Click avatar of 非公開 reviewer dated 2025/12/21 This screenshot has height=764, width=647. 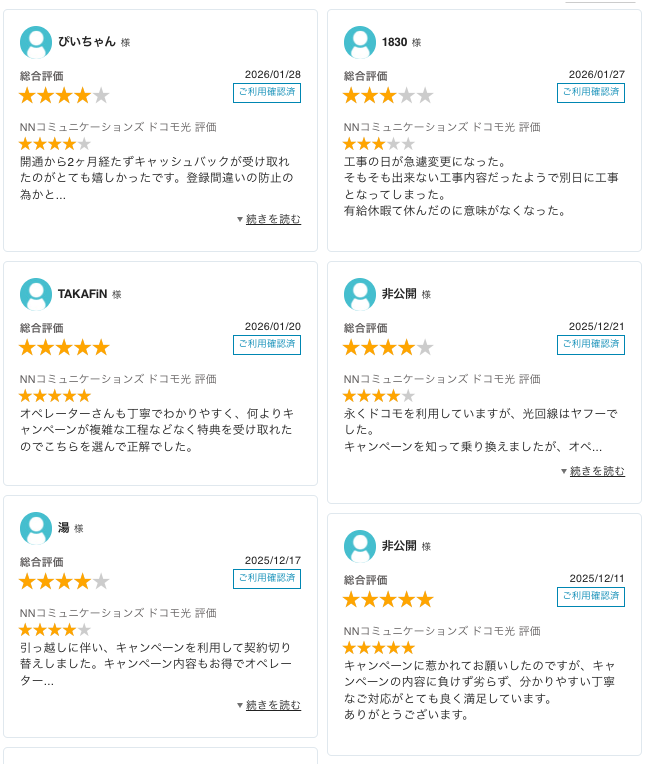click(360, 294)
